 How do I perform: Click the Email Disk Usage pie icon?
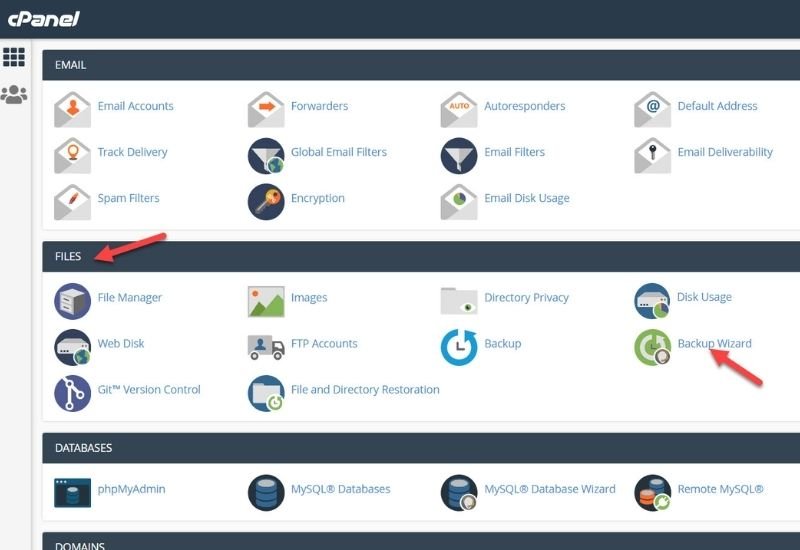coord(459,202)
